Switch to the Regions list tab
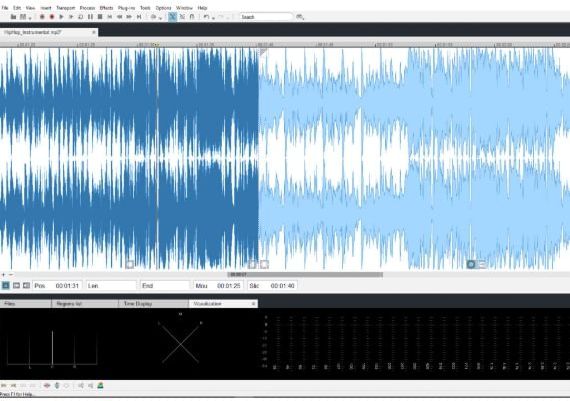This screenshot has height=401, width=570. (x=85, y=304)
